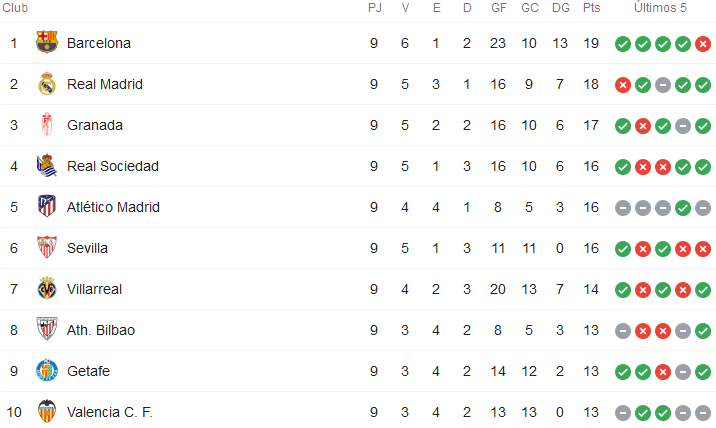Click the Últimos 5 column header

[x=660, y=8]
